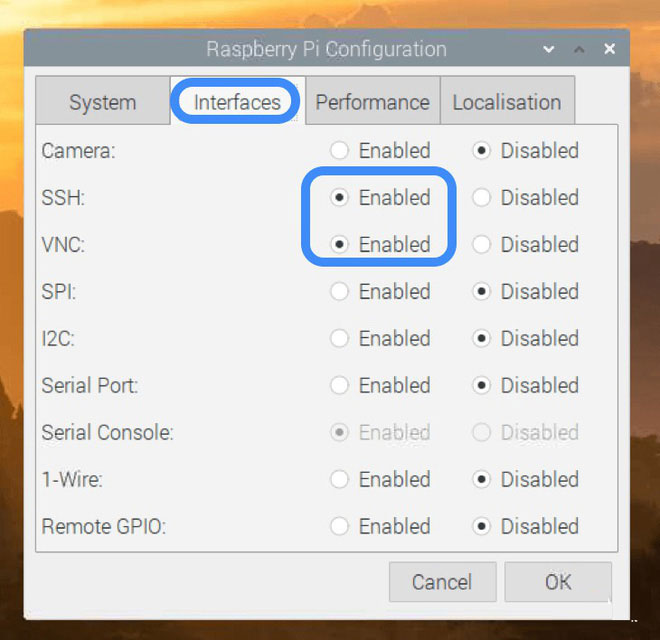Select Disabled for Camera

click(x=482, y=151)
